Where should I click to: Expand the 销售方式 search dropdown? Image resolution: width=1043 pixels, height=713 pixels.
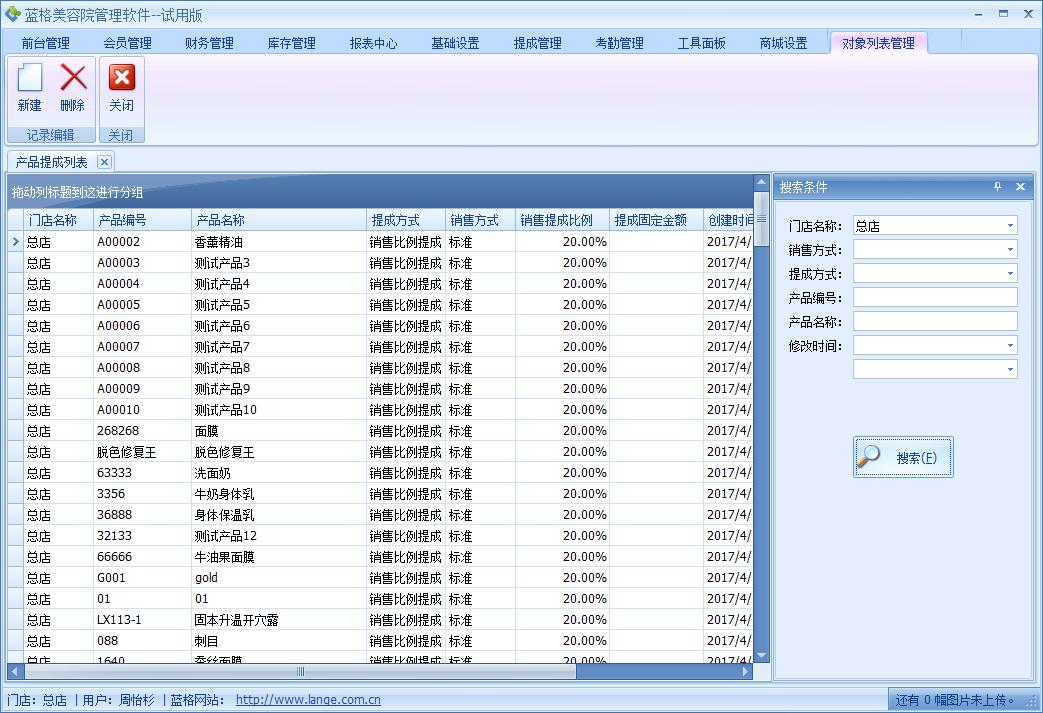(x=1010, y=249)
